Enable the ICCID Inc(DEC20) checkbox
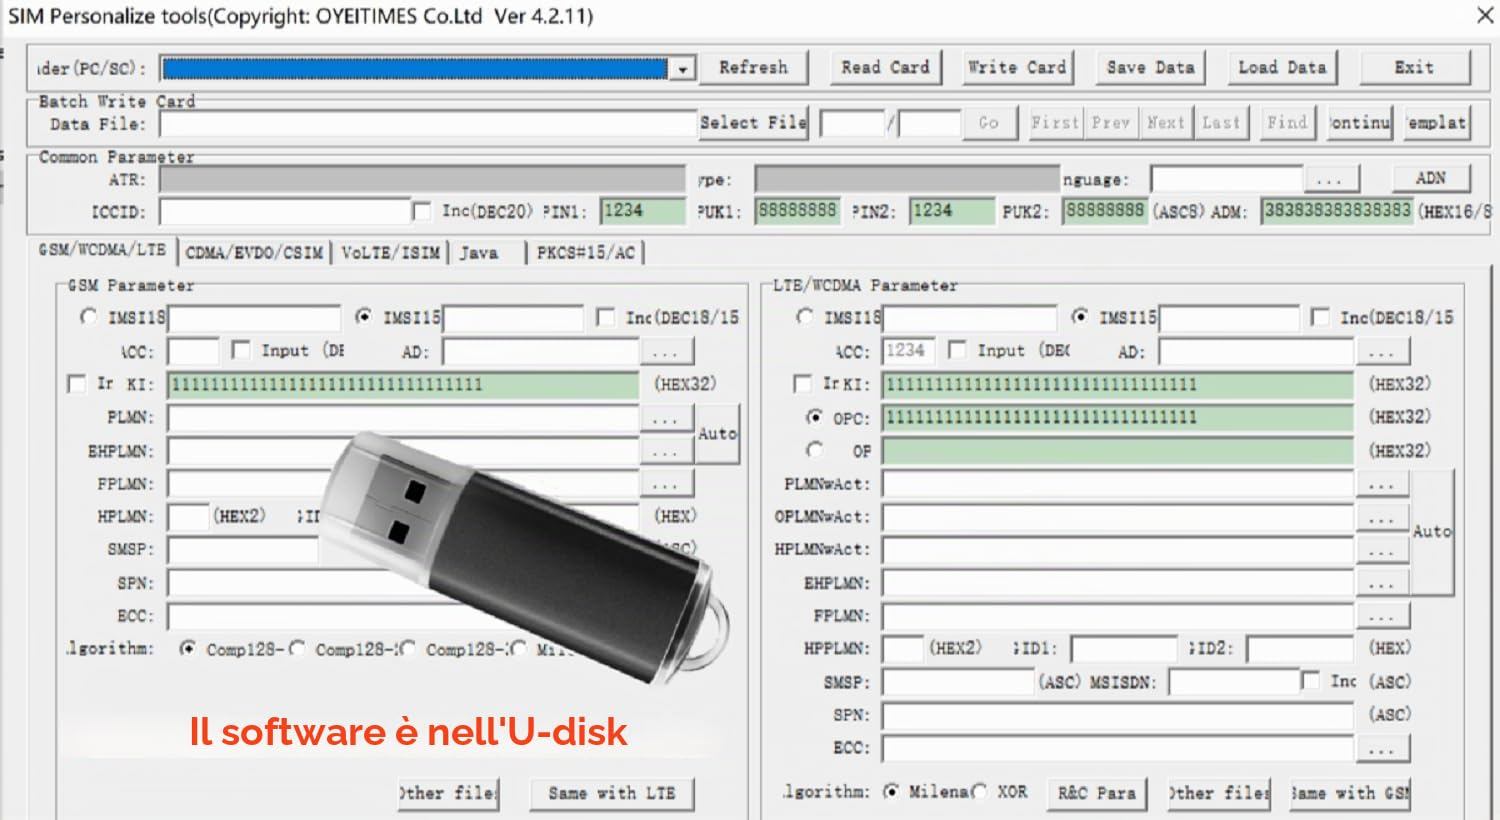 click(x=422, y=211)
